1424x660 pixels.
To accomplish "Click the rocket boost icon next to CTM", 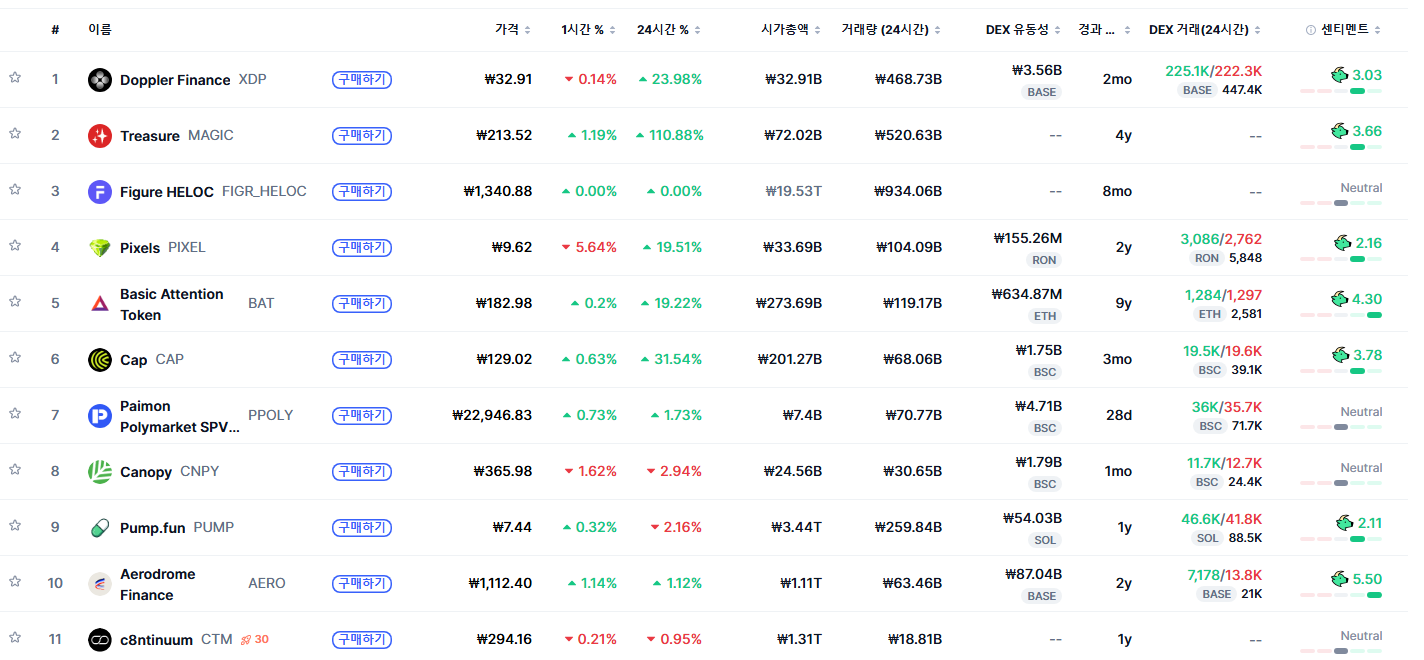I will pos(245,639).
